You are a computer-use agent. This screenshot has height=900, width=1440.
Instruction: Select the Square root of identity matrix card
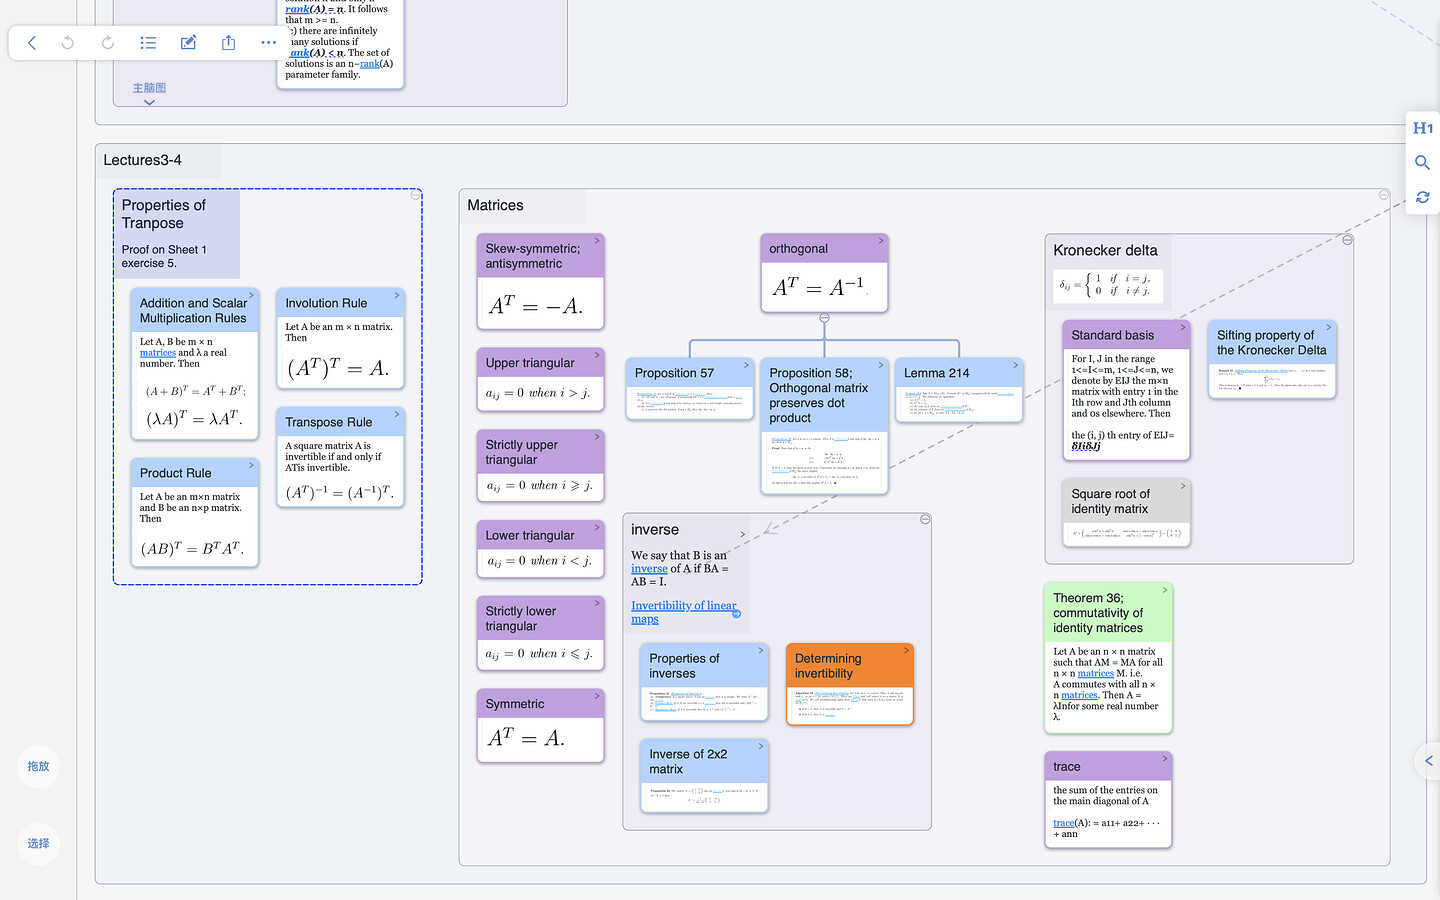click(1126, 513)
